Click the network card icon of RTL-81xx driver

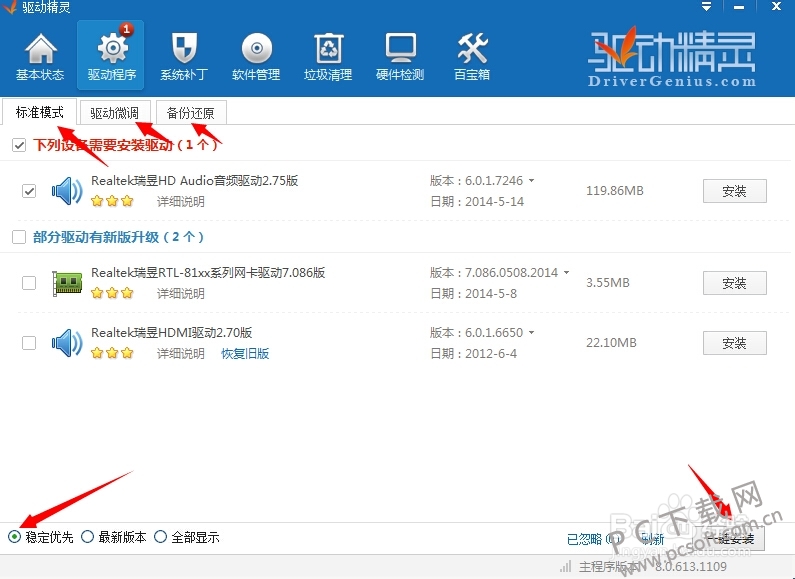coord(67,283)
